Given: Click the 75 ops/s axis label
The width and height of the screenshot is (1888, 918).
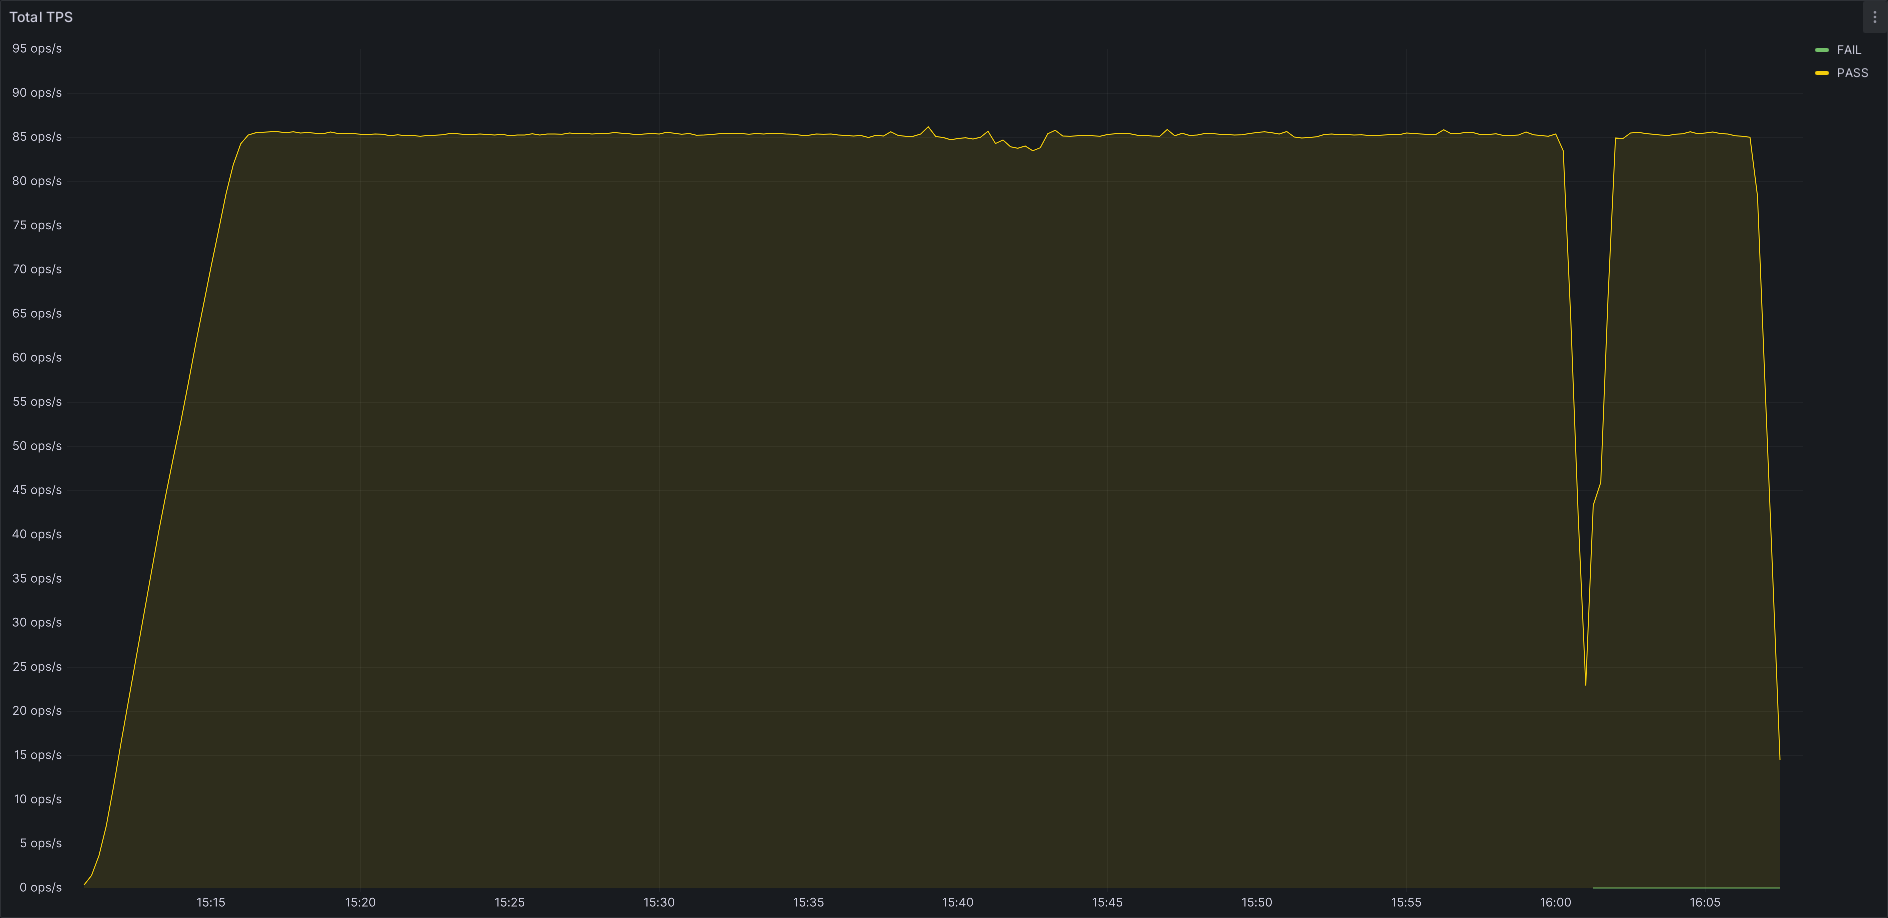Looking at the screenshot, I should 37,225.
